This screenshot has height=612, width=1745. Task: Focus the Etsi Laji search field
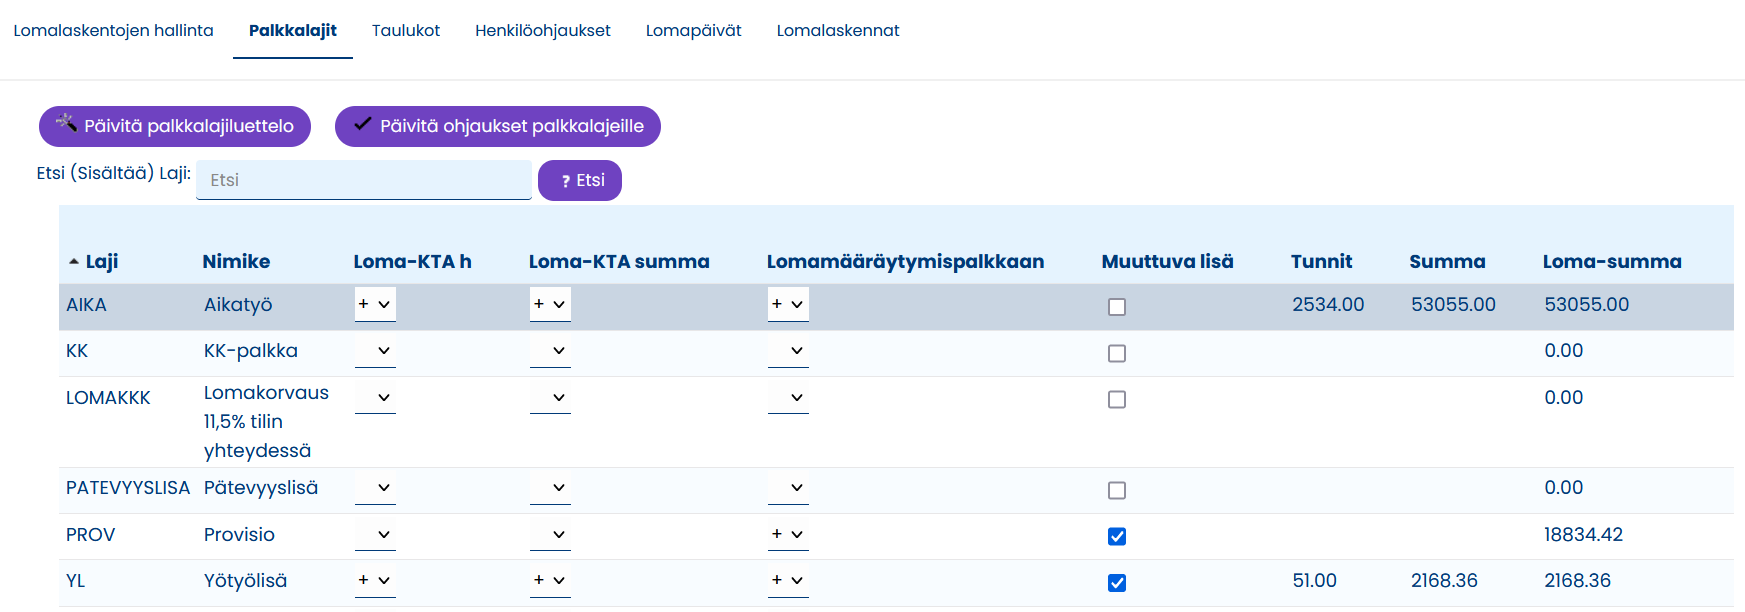point(364,180)
